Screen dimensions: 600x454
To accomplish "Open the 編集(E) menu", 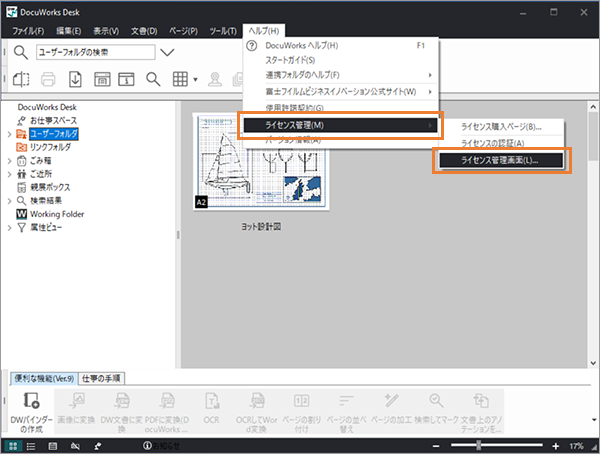I will coord(68,31).
